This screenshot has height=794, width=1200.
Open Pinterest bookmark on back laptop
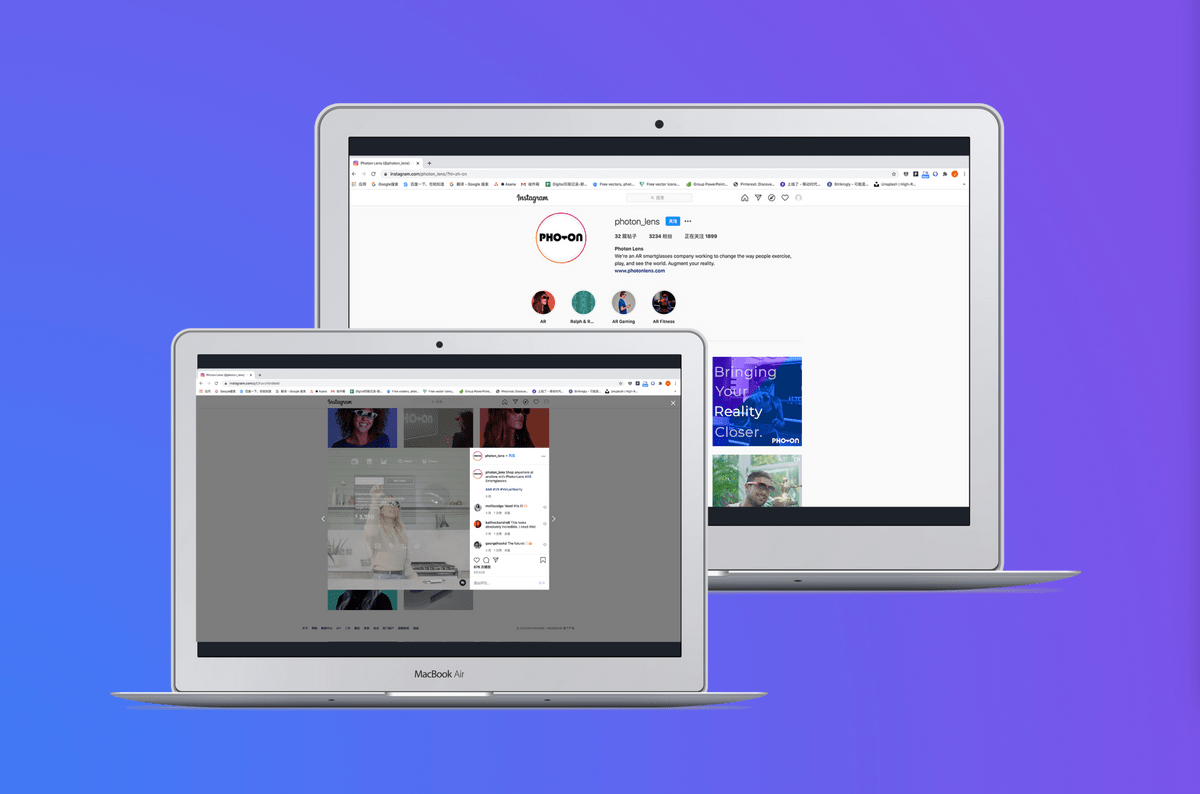coord(756,184)
